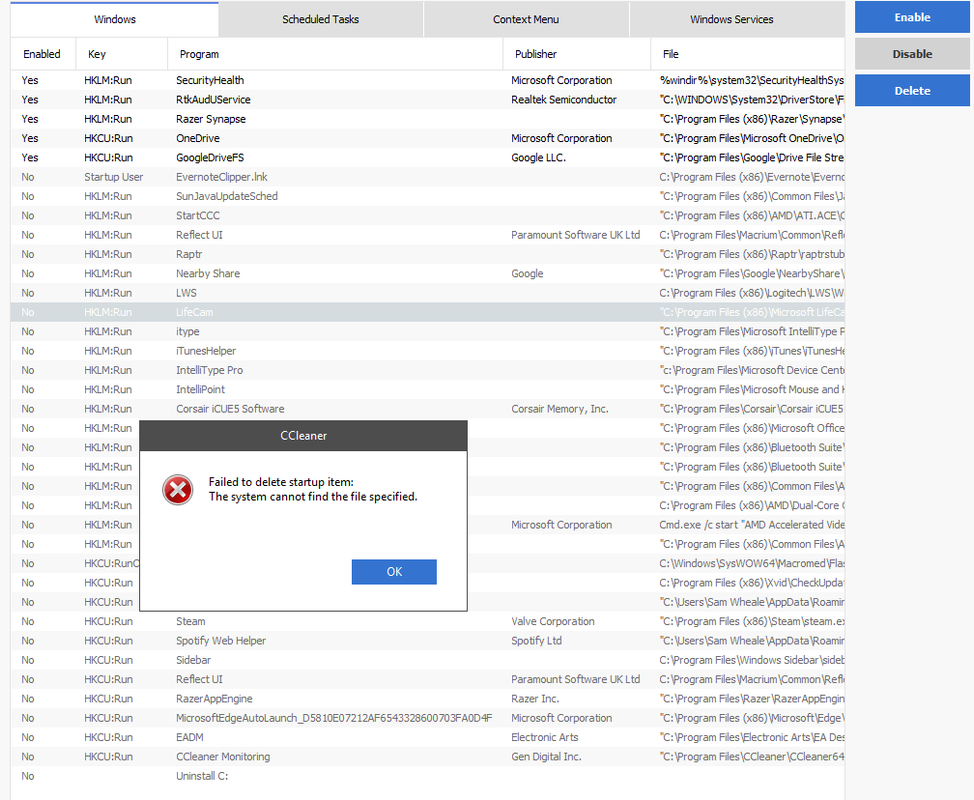Select the Raptr startup item
This screenshot has height=800, width=974.
(x=427, y=254)
